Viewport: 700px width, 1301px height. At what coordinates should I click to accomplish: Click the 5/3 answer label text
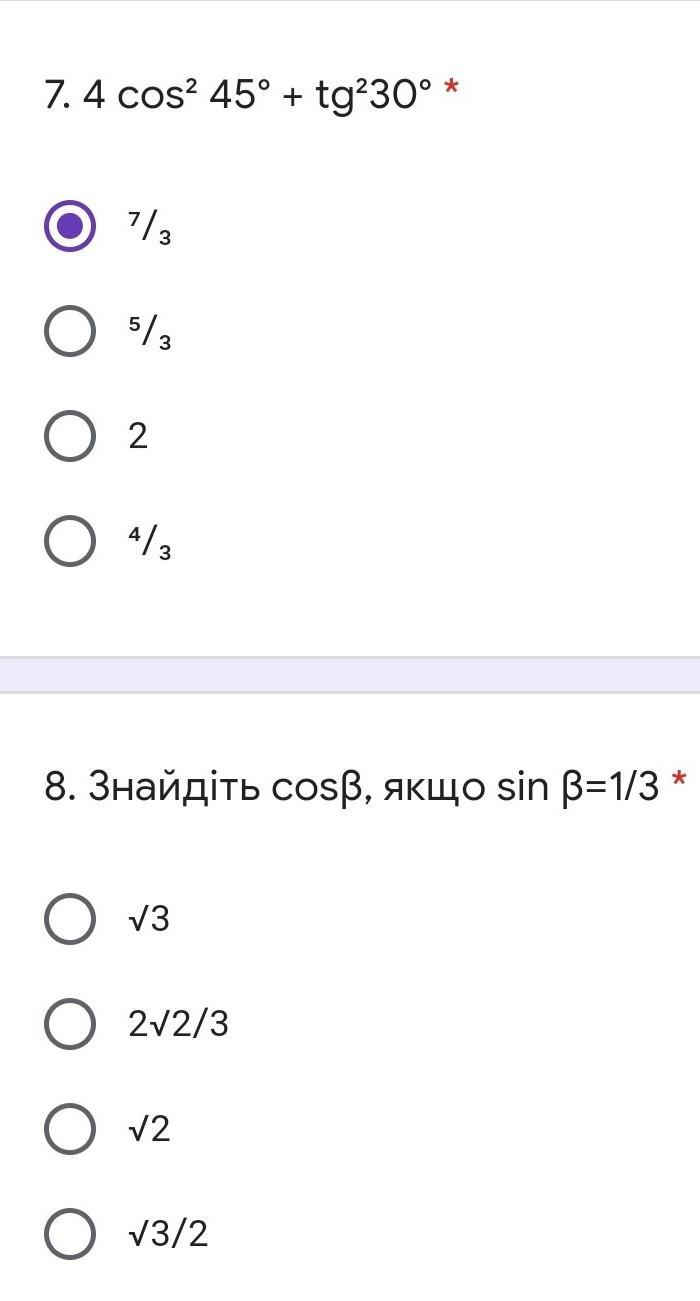click(x=149, y=333)
